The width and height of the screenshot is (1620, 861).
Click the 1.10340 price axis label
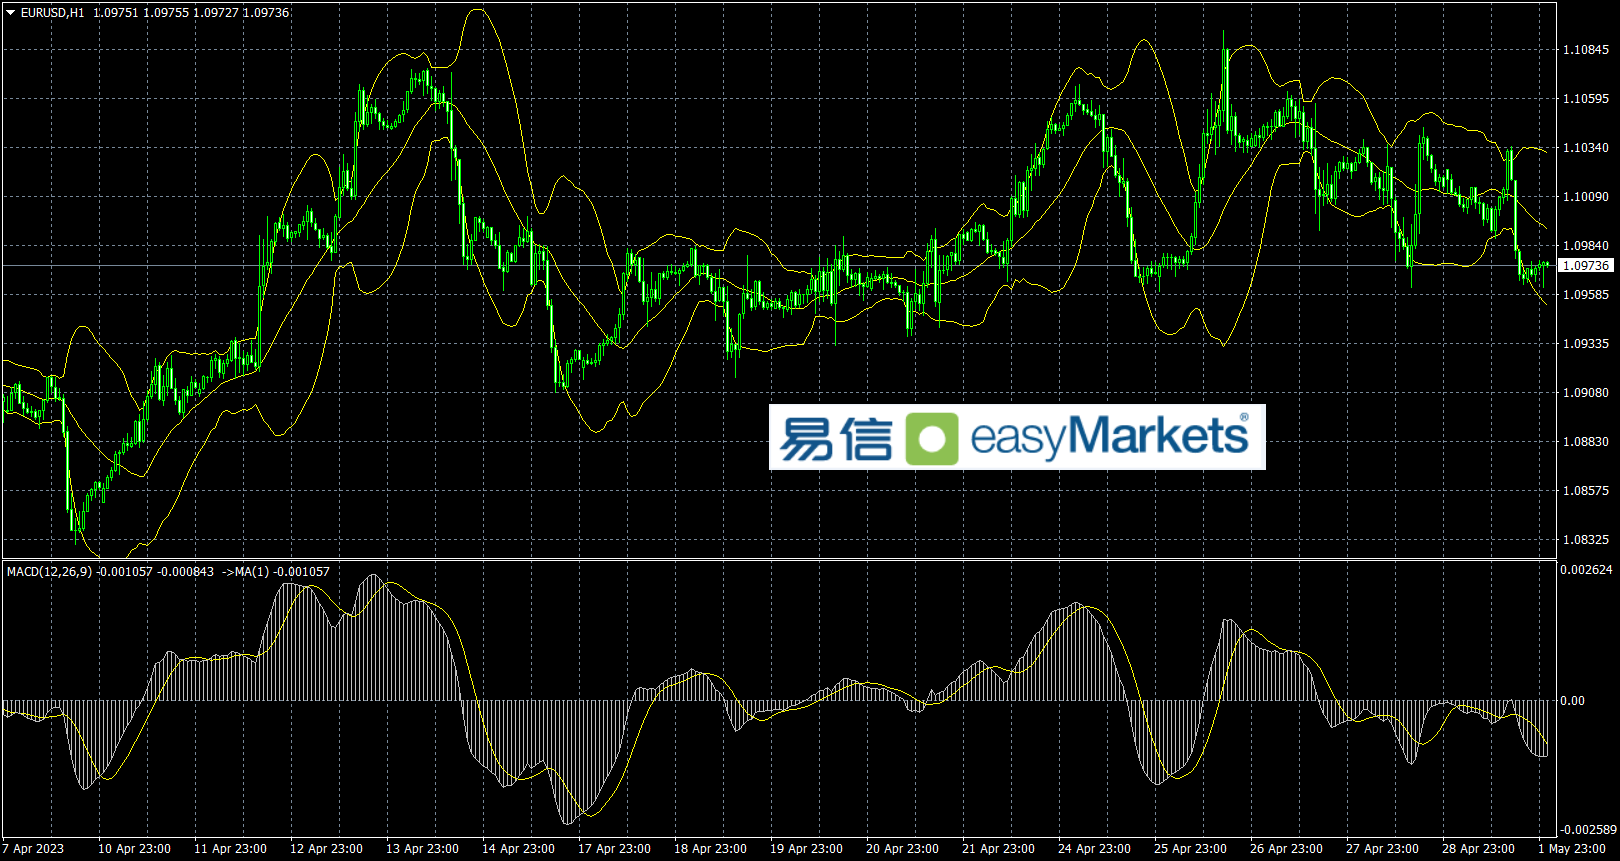pyautogui.click(x=1586, y=148)
